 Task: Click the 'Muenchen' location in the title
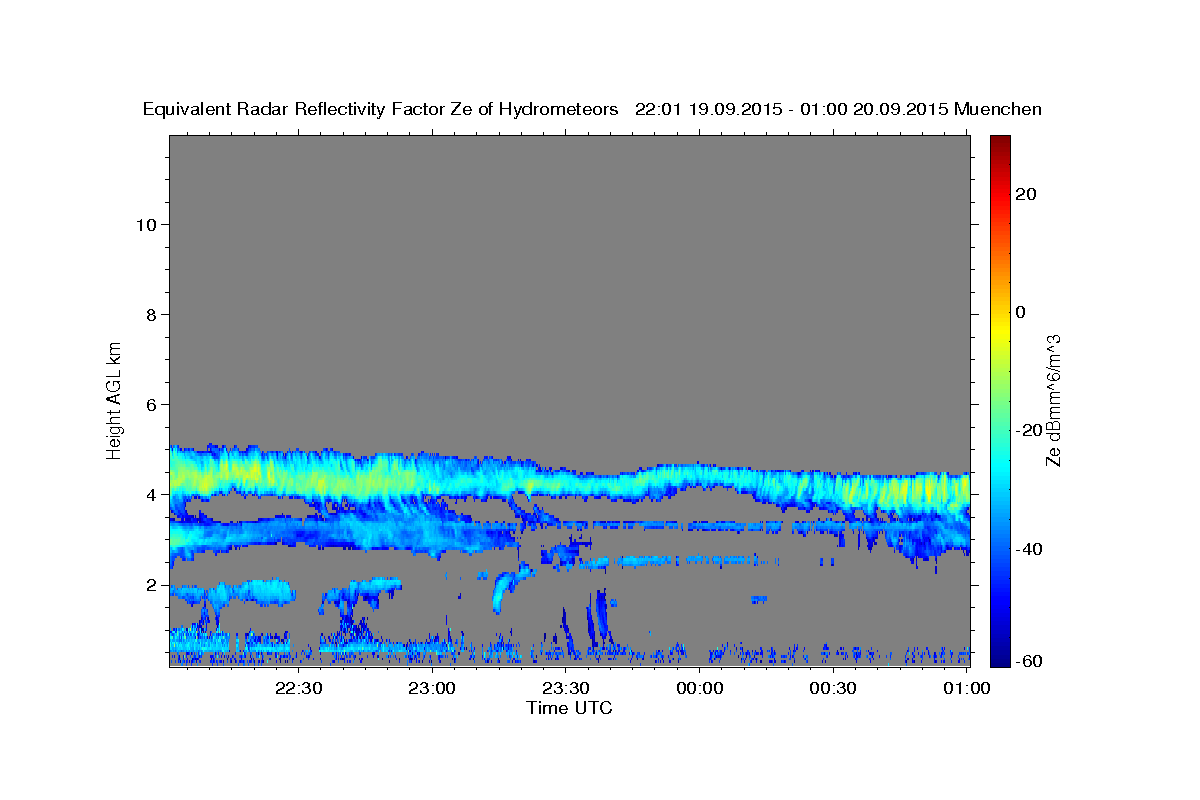[998, 109]
